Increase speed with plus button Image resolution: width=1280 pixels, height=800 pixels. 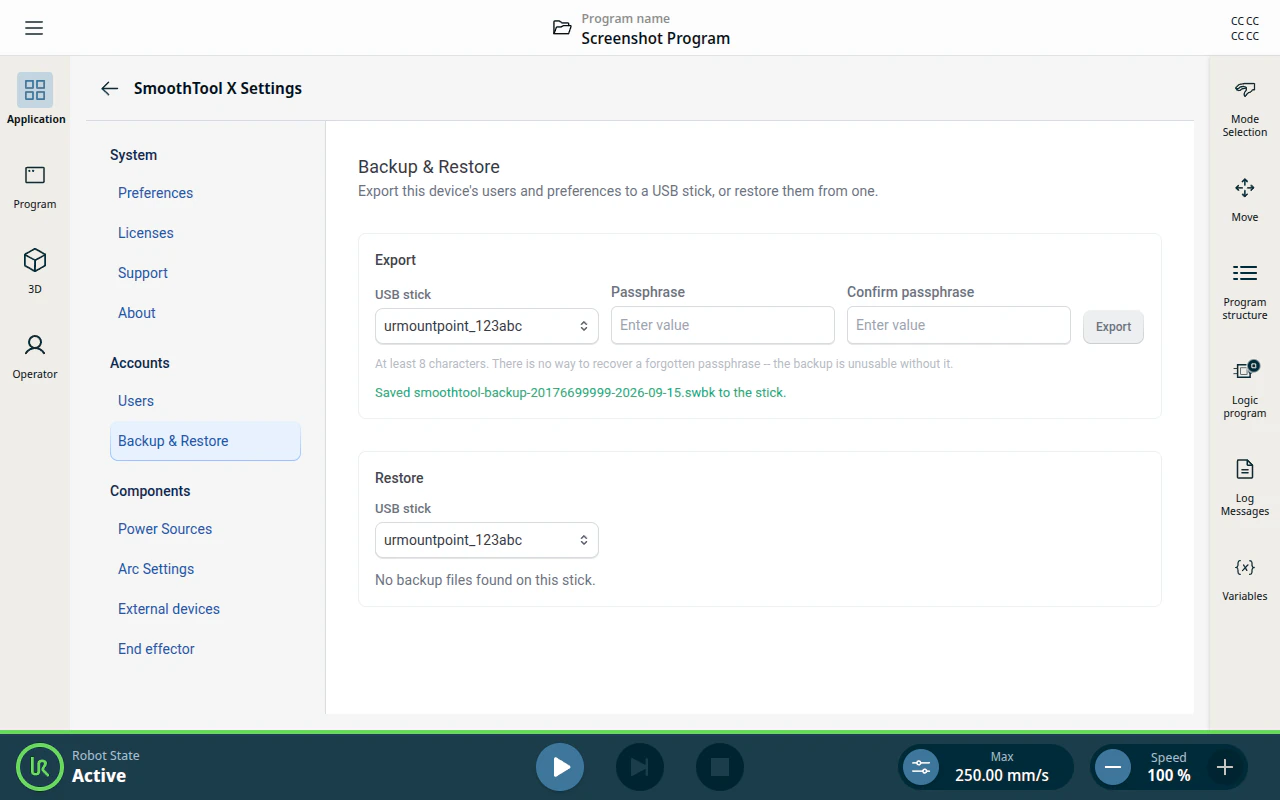tap(1225, 767)
